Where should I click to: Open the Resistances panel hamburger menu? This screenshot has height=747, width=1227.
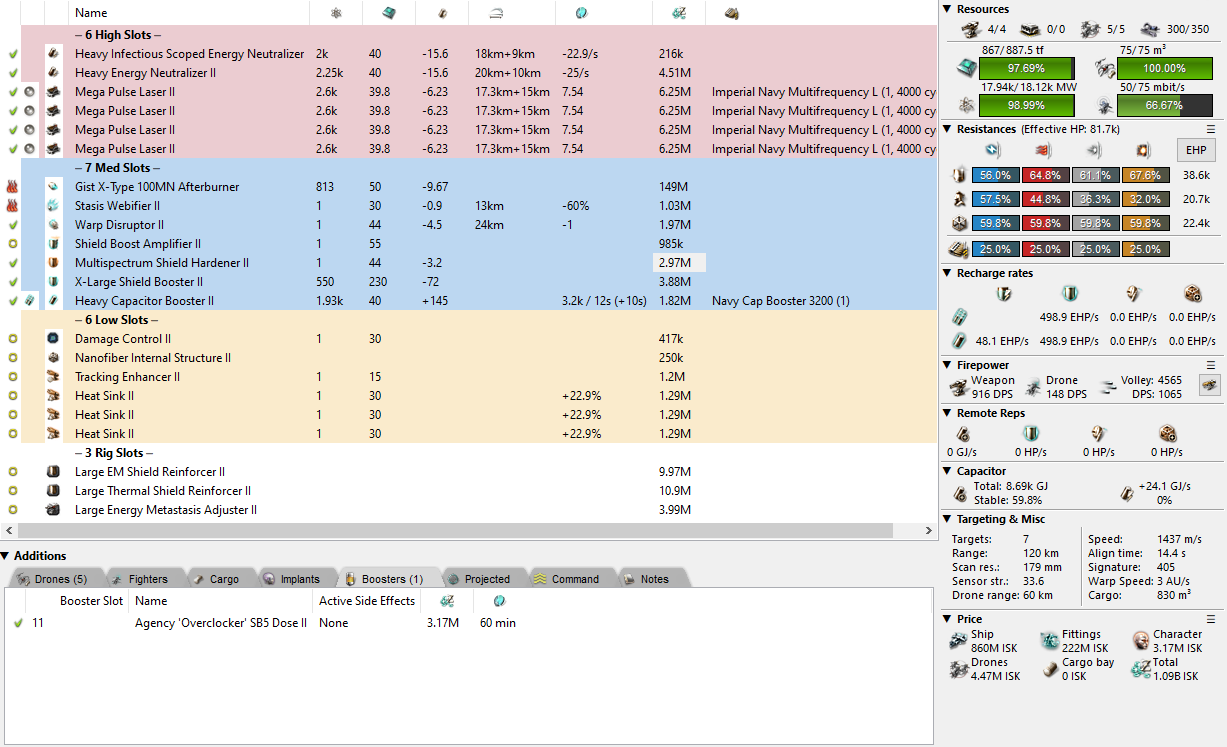coord(1211,129)
